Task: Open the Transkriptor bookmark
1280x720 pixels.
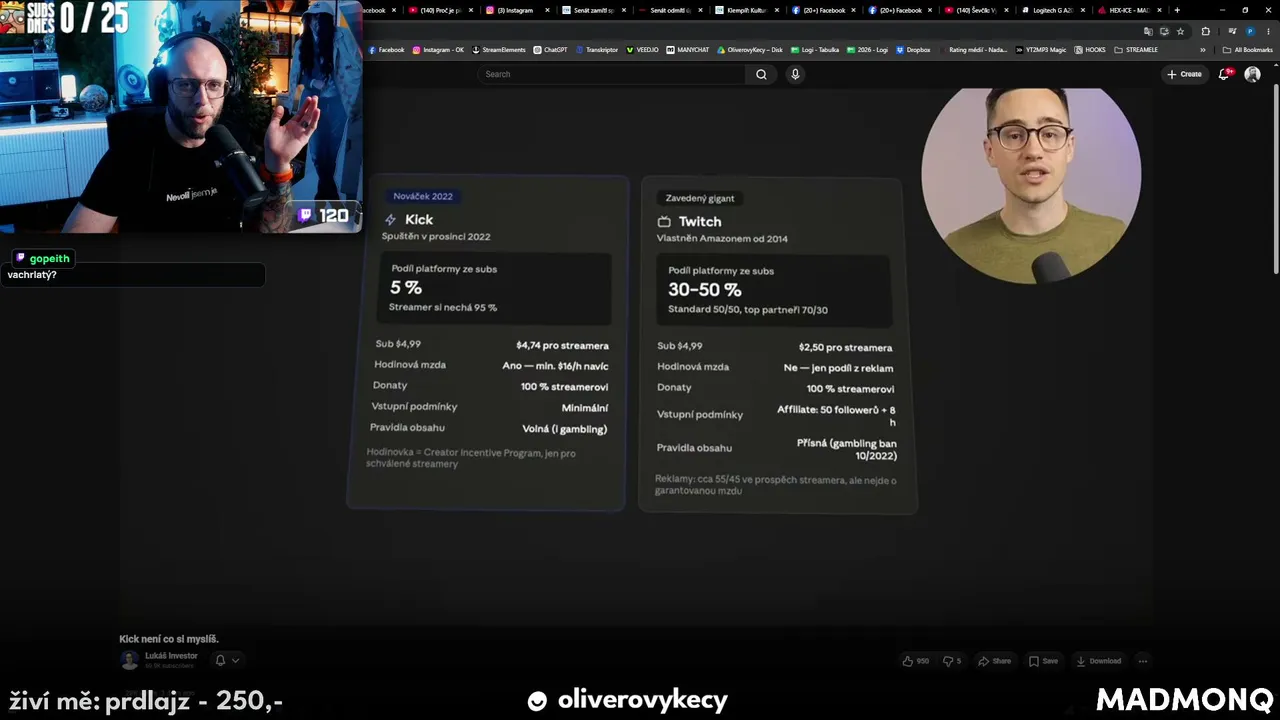Action: [x=597, y=49]
